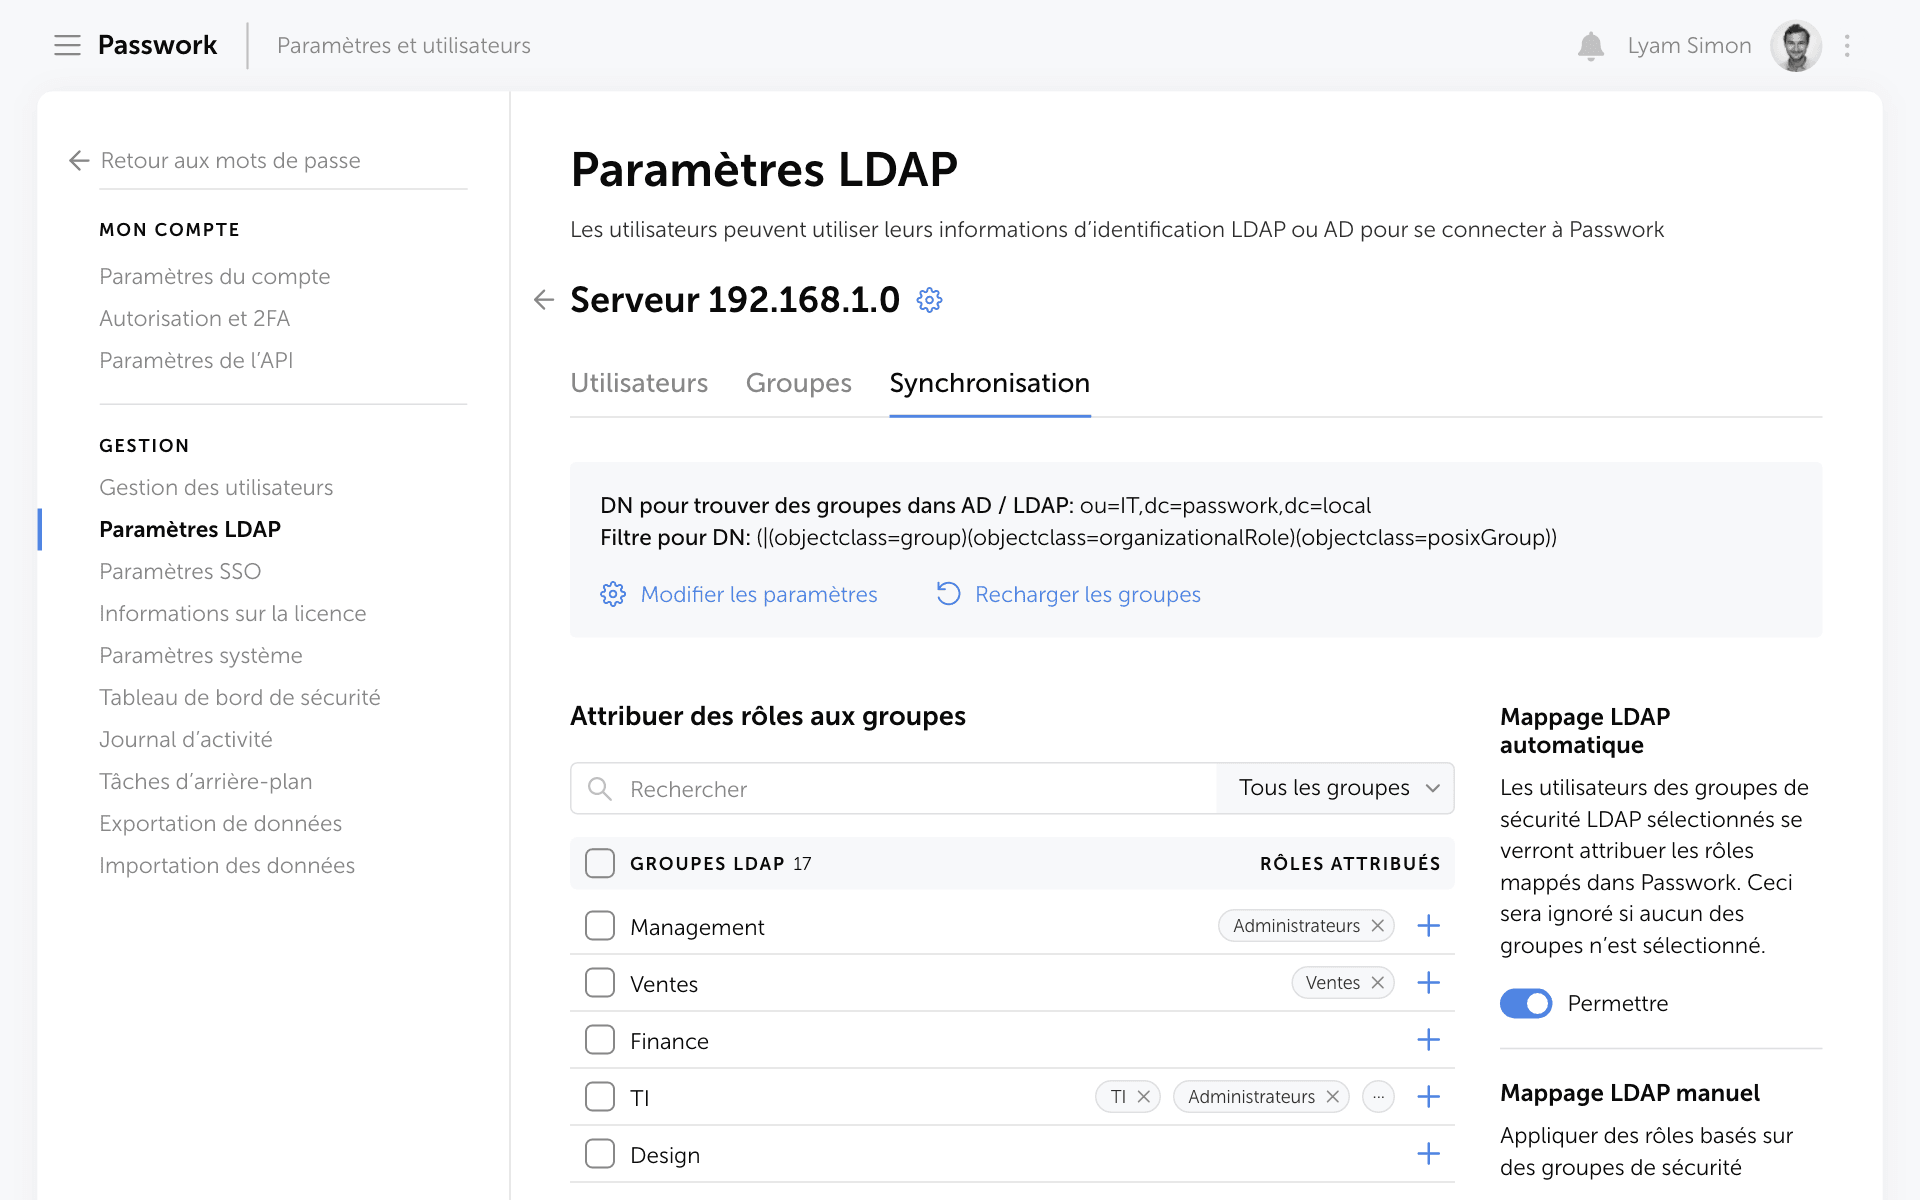Select the Synchronisation tab
Screen dimensions: 1920x1200
click(x=990, y=383)
